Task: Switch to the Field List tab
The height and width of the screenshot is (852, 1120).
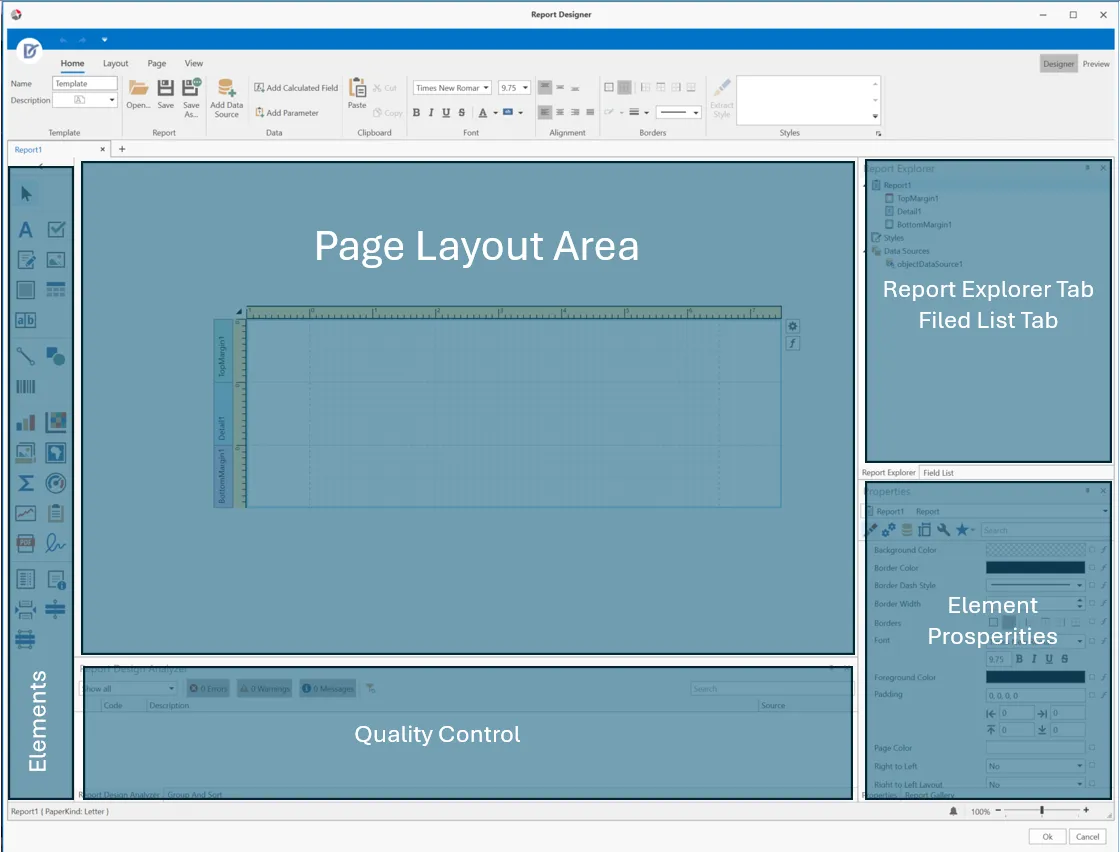Action: click(x=938, y=473)
